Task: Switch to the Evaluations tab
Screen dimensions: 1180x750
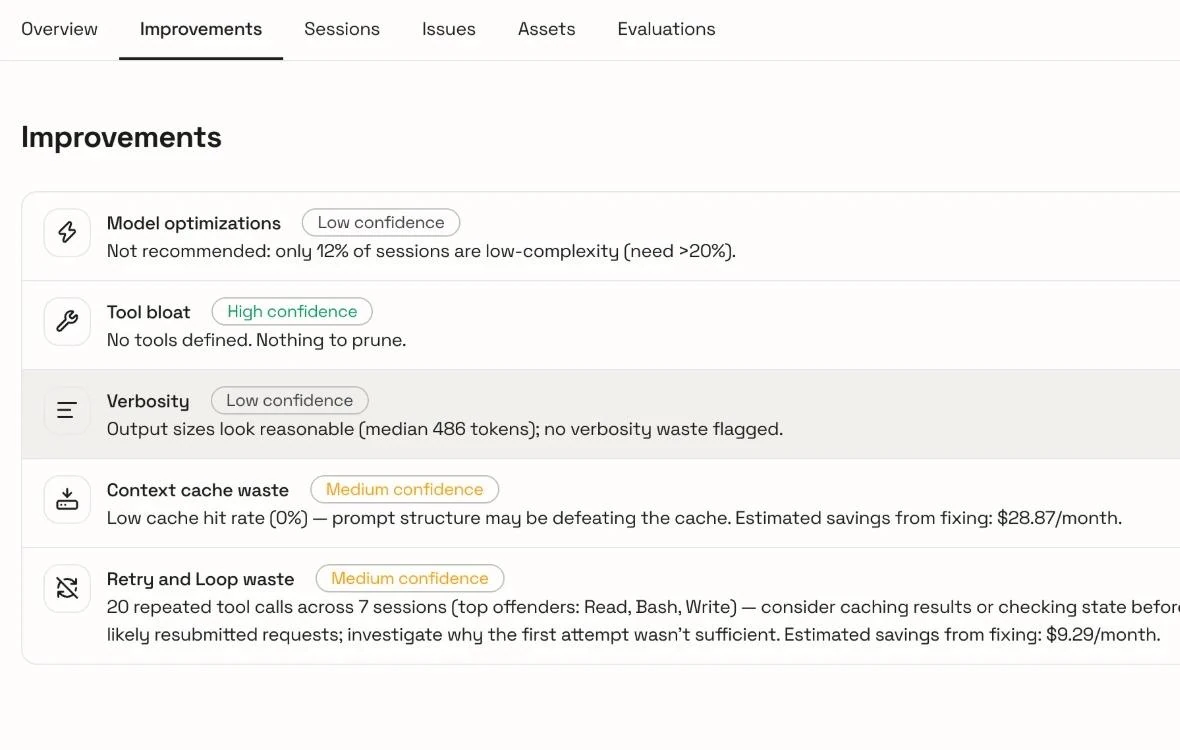Action: 666,29
